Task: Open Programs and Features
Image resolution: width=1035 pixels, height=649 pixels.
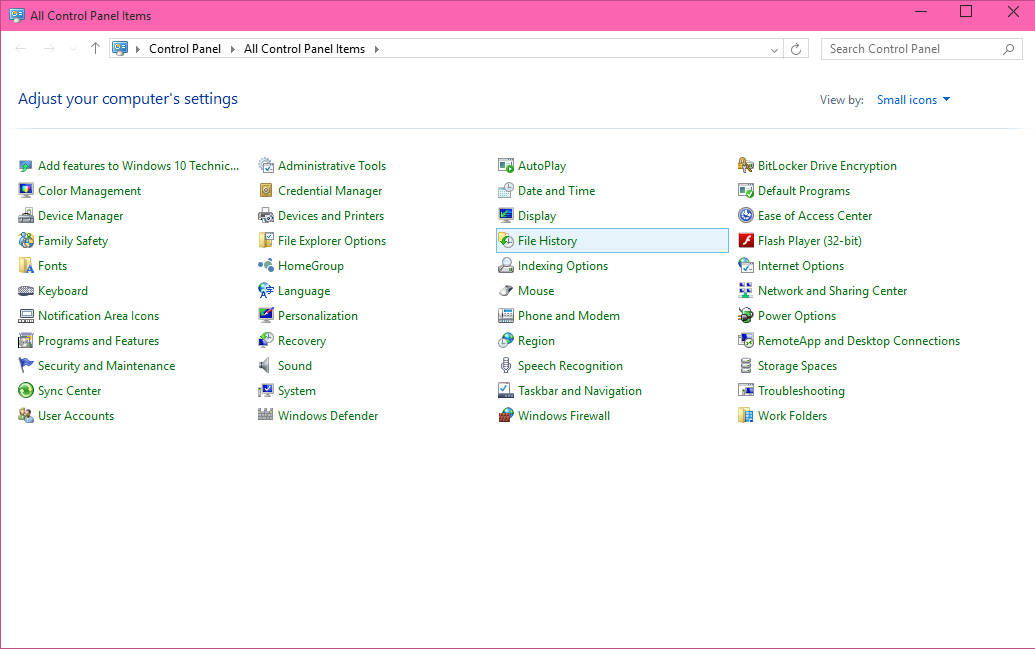Action: pos(98,341)
